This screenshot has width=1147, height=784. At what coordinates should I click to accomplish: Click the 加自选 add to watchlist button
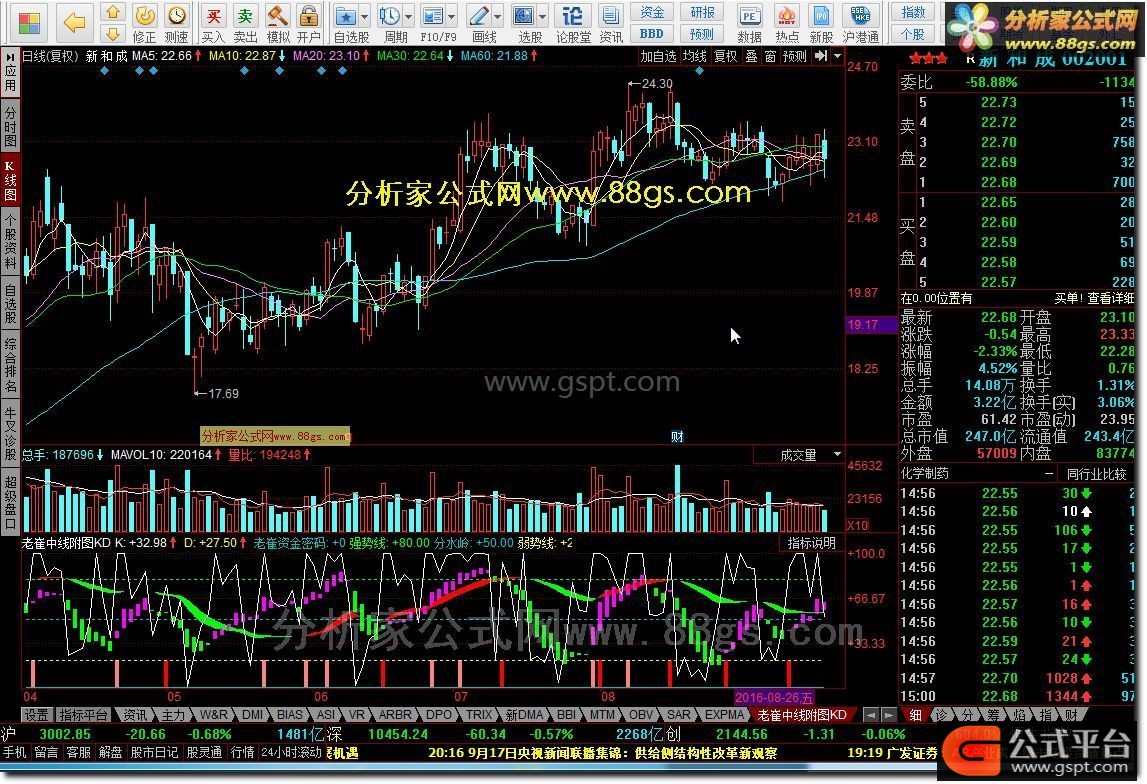pos(658,56)
